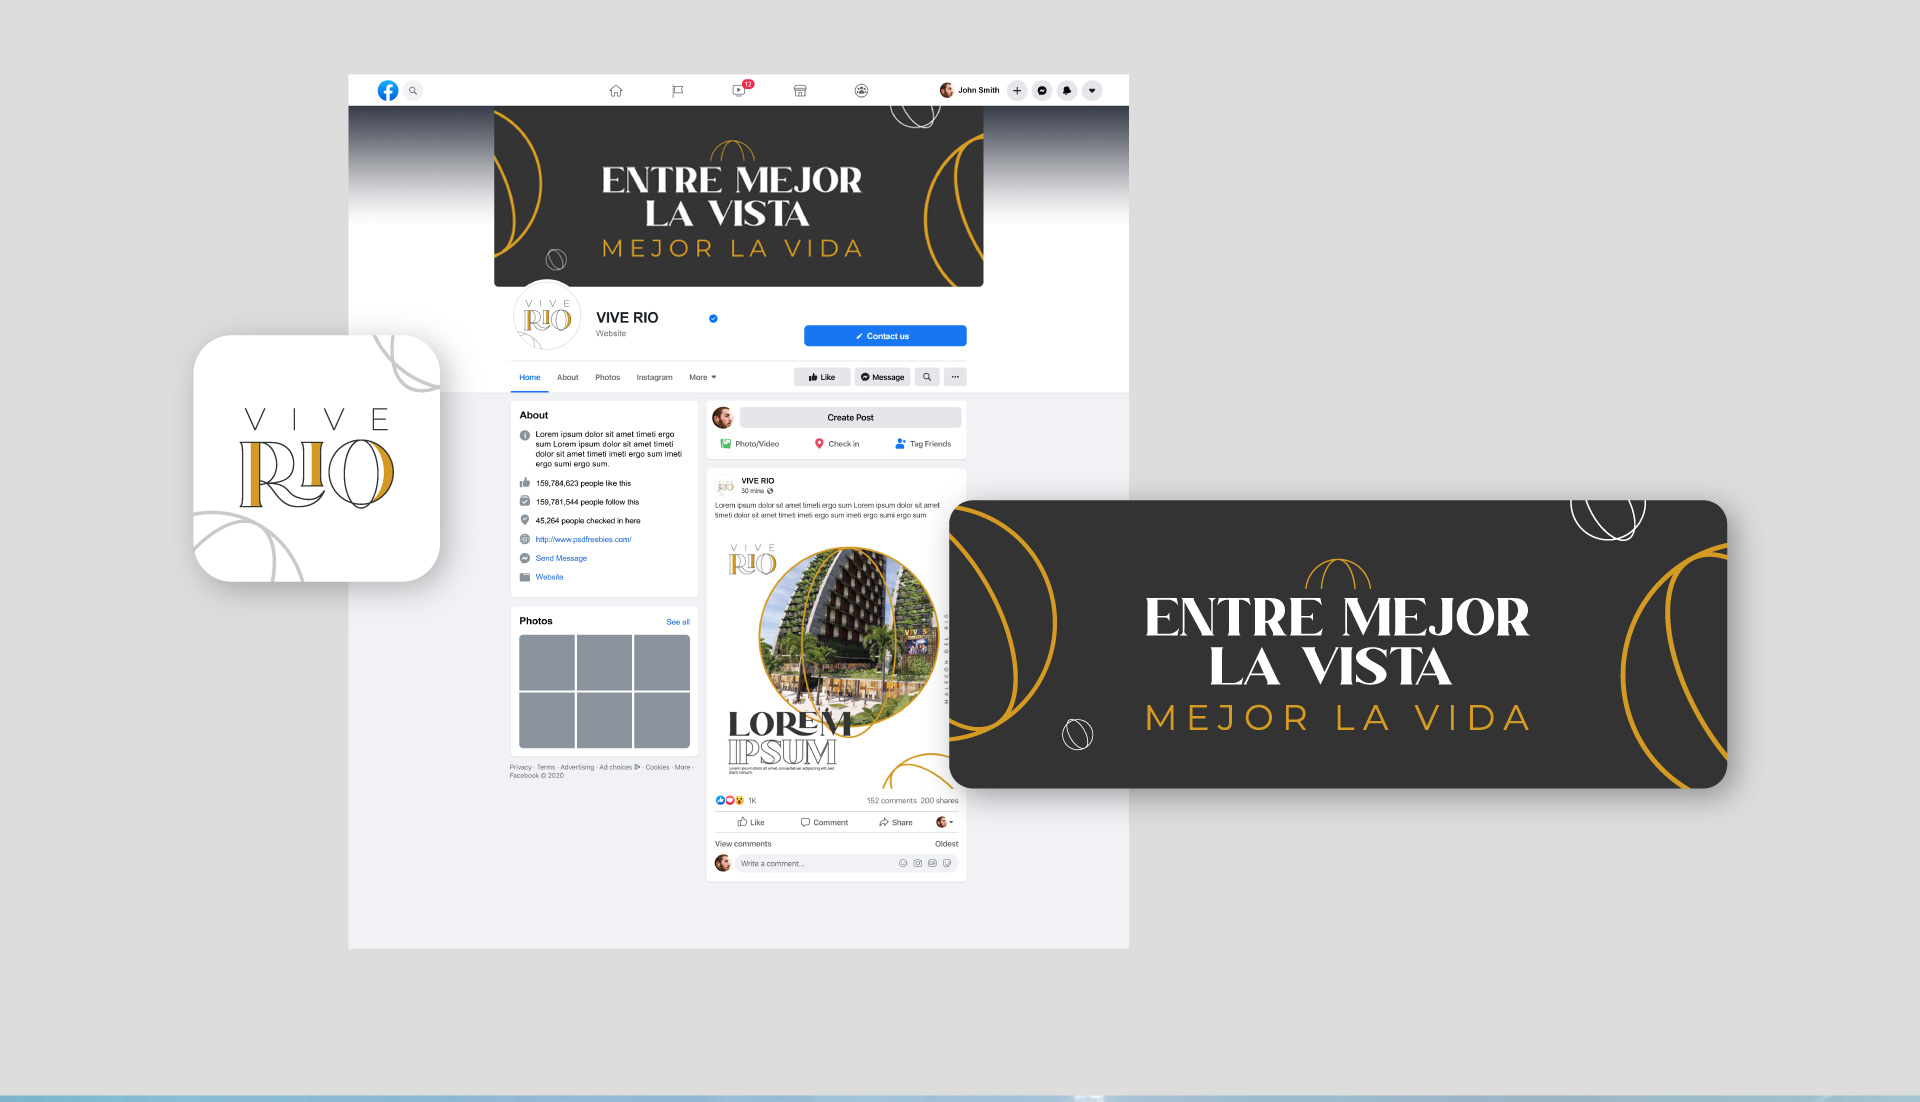This screenshot has width=1920, height=1102.
Task: Open Watch video icon with notification badge
Action: (x=739, y=91)
